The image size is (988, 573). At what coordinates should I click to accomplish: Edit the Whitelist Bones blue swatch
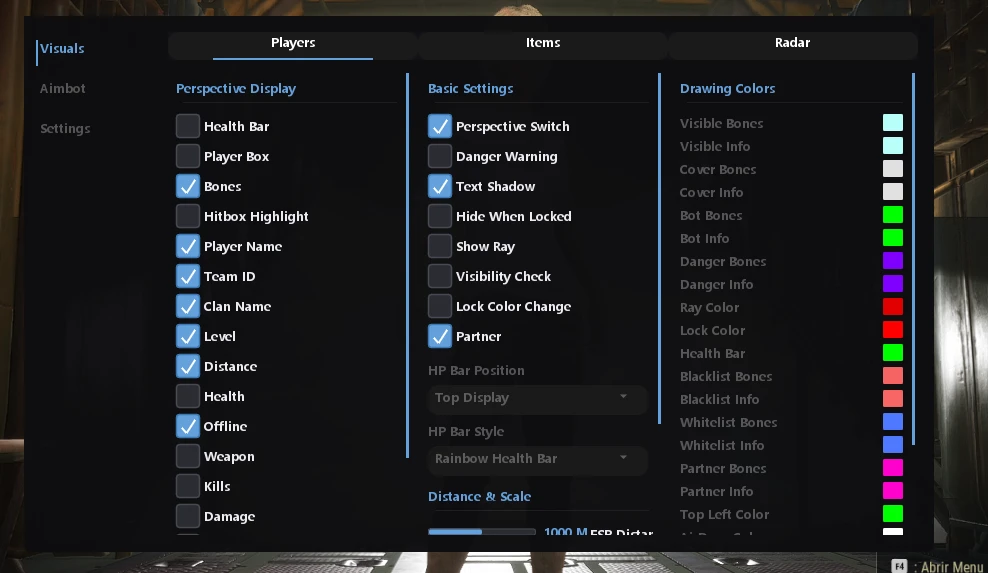893,422
